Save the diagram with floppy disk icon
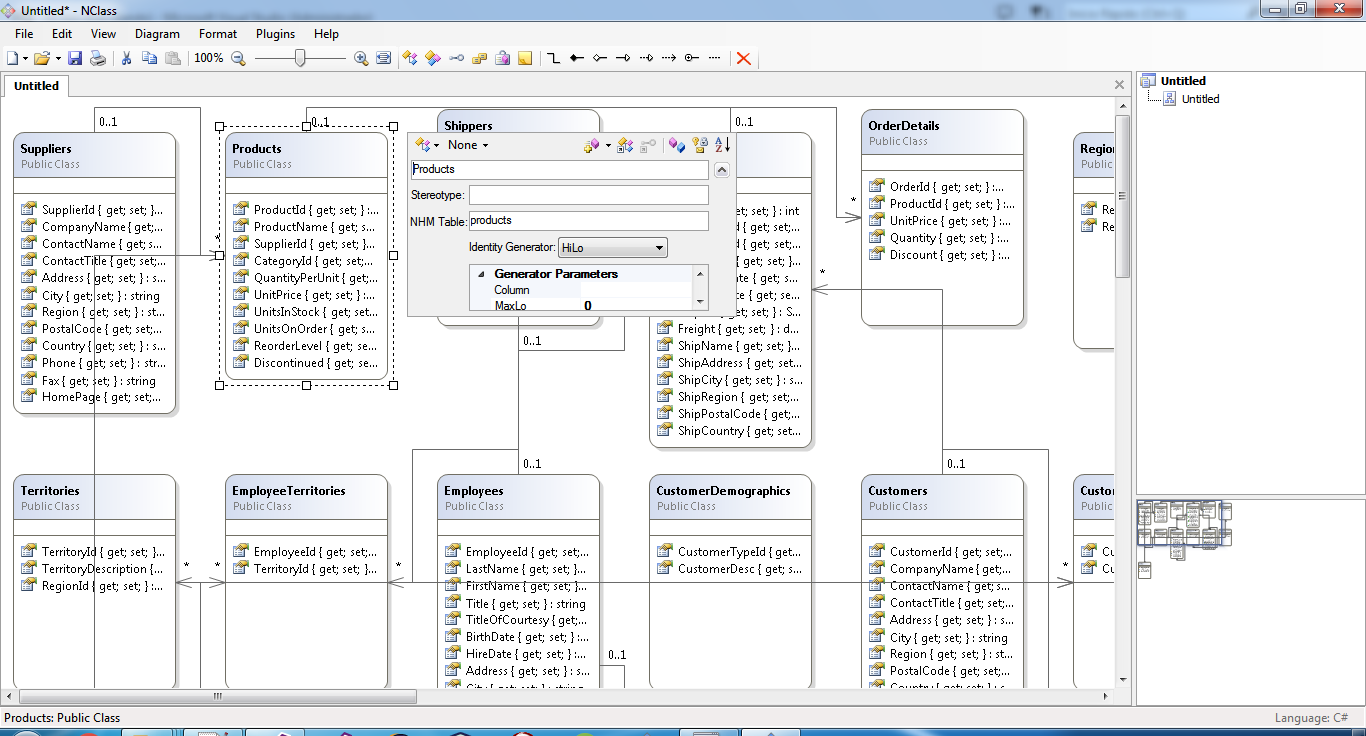Viewport: 1366px width, 736px height. point(75,58)
